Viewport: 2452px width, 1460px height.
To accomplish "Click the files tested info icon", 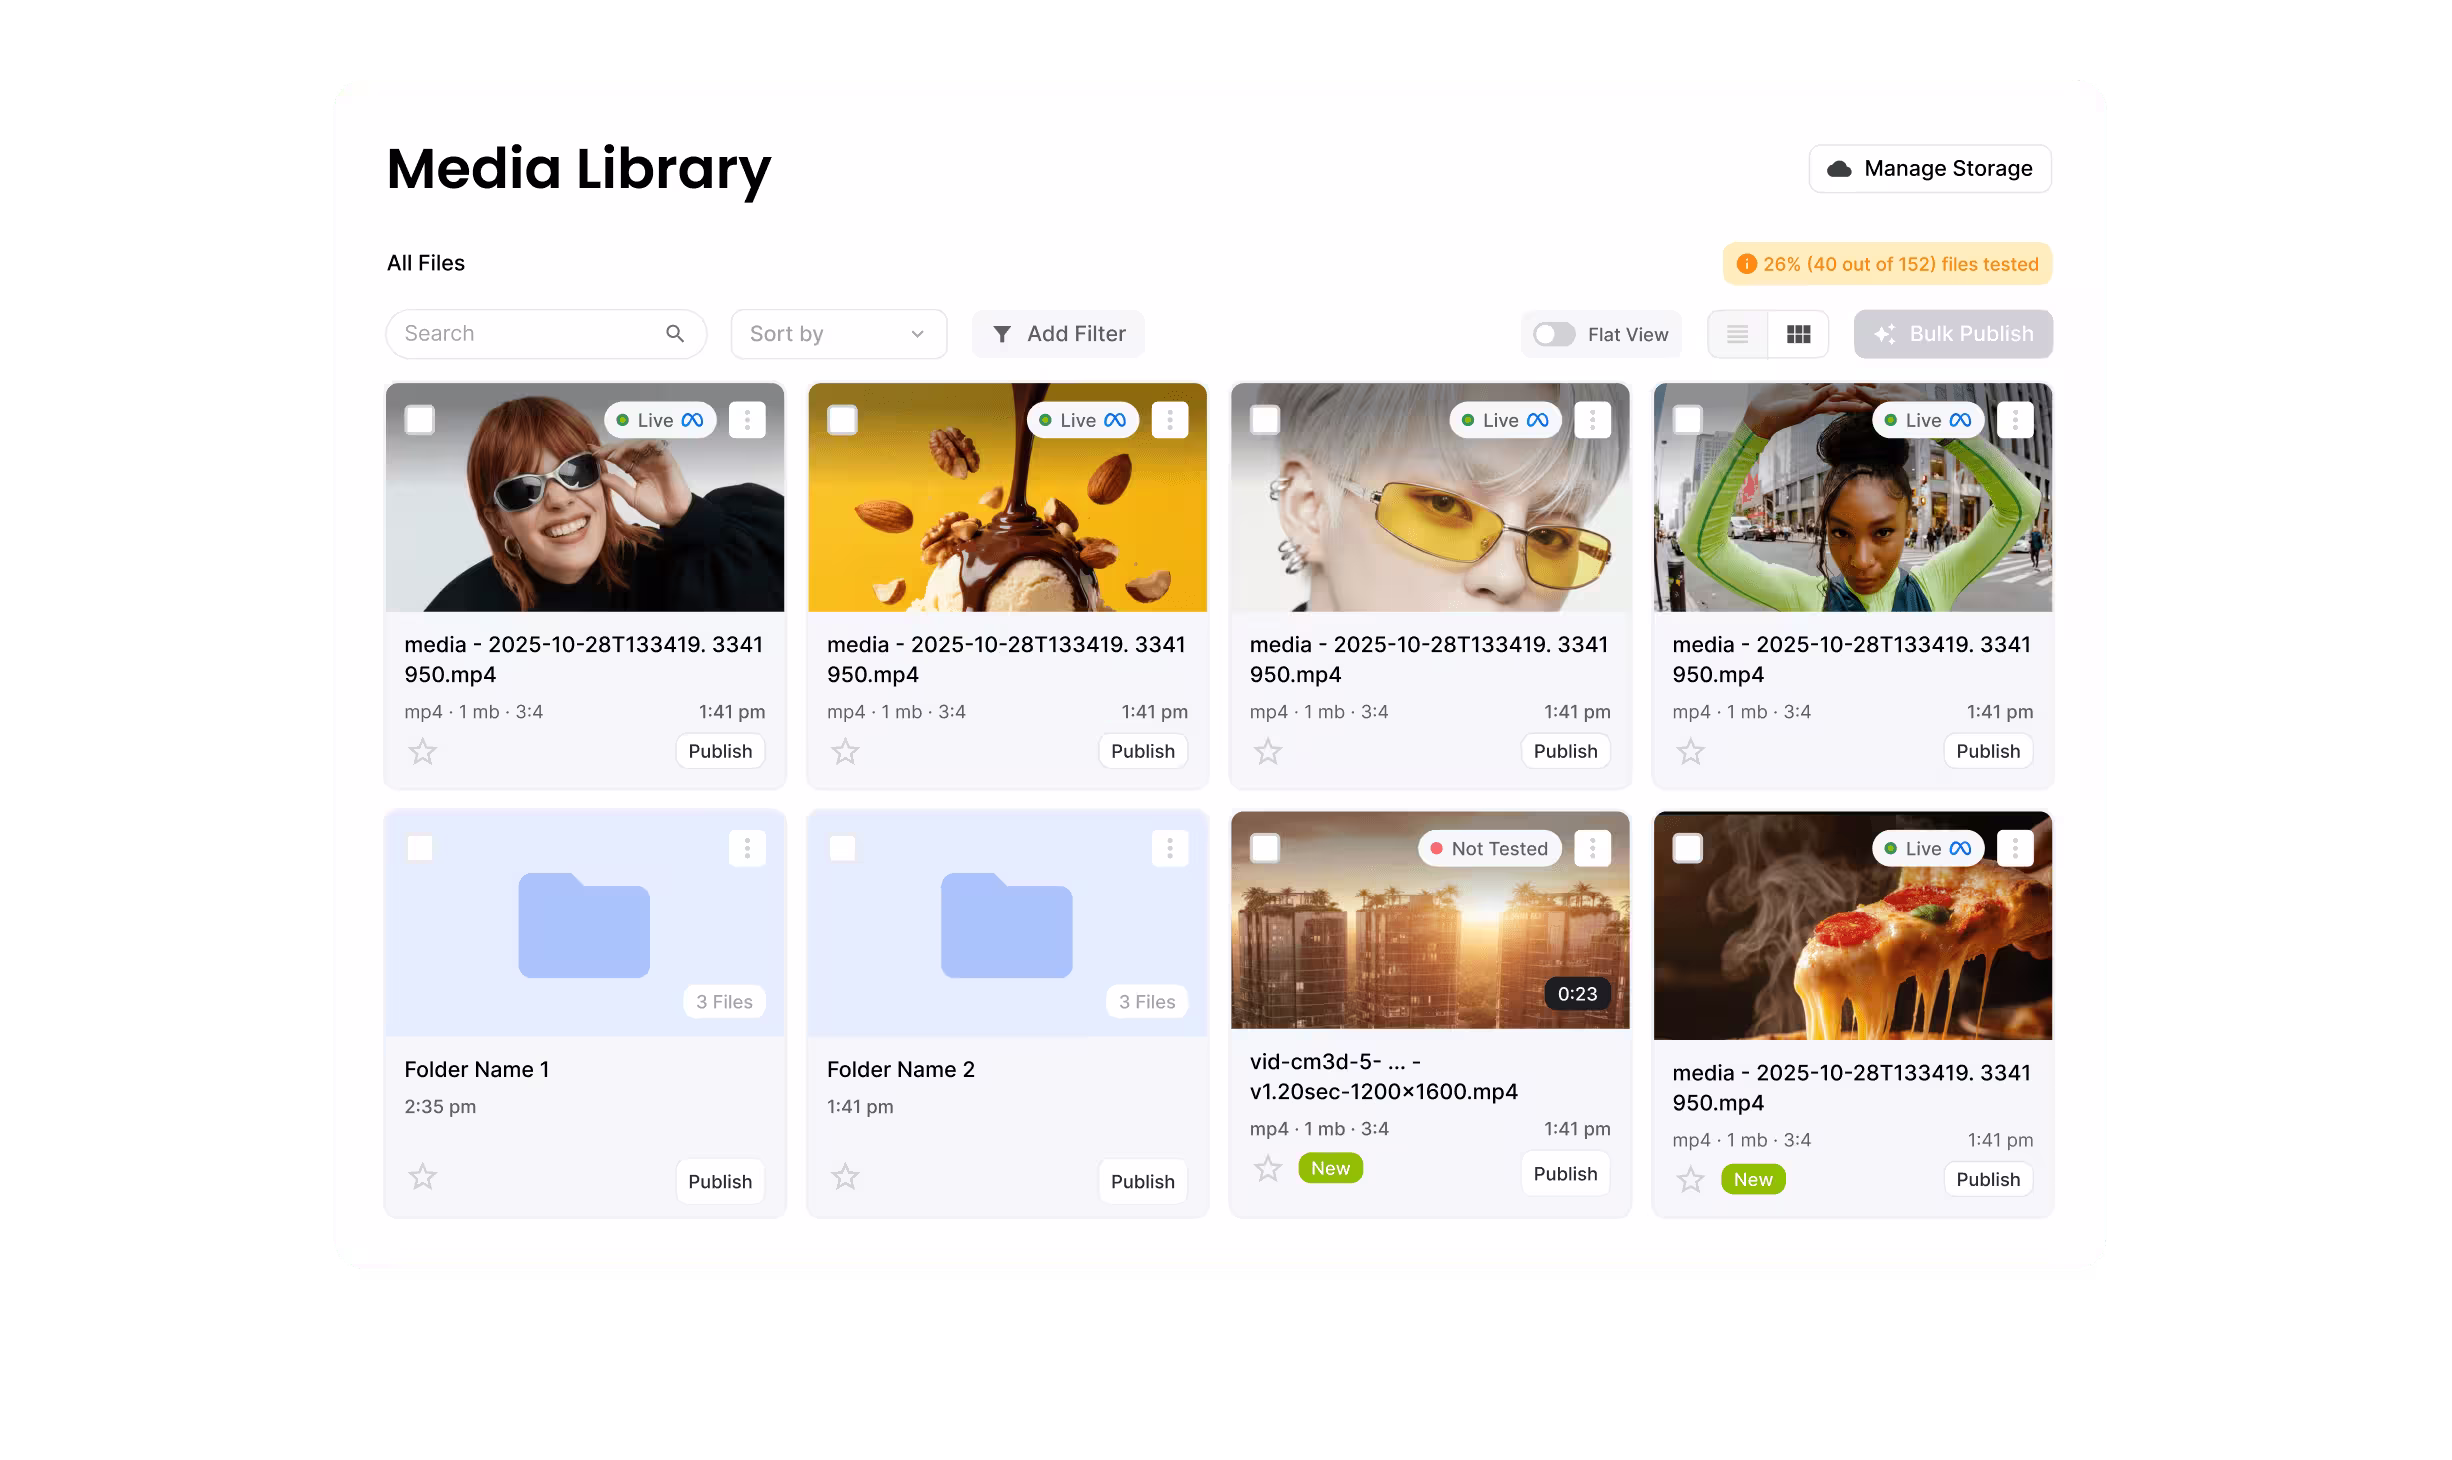I will [x=1746, y=264].
